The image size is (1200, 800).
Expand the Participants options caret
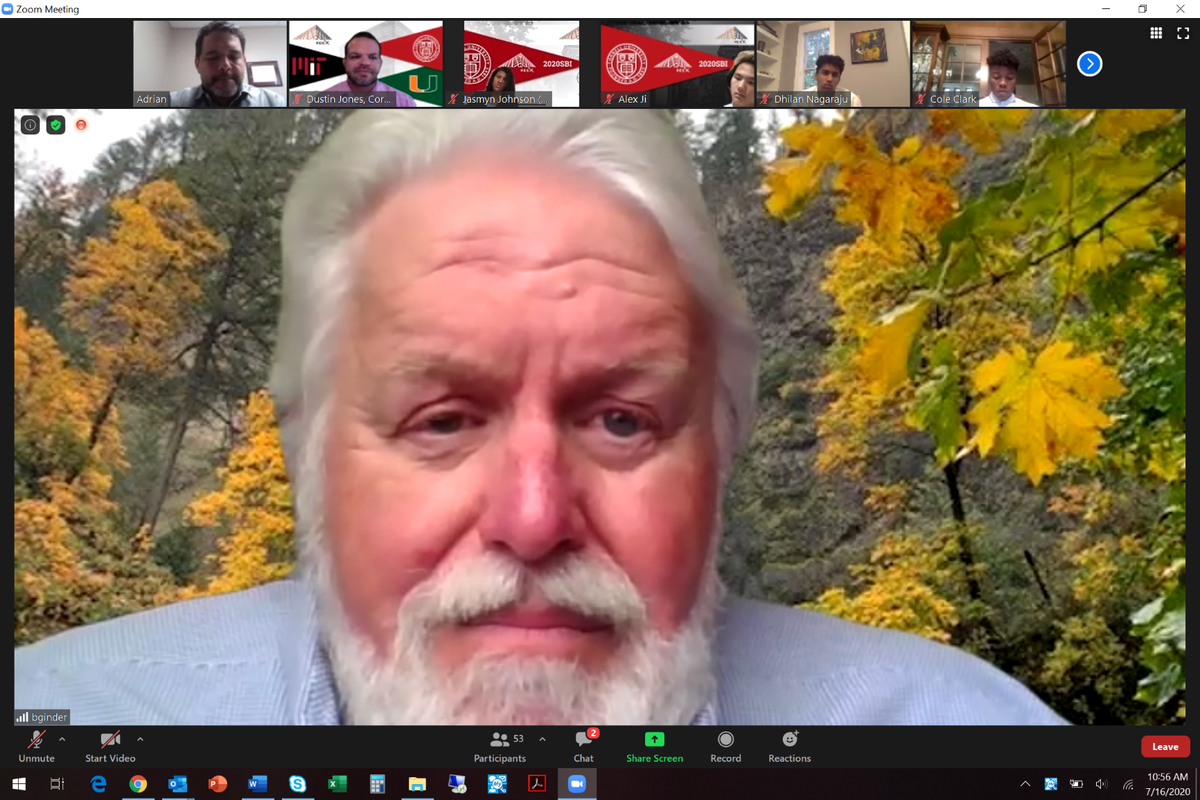click(x=542, y=740)
